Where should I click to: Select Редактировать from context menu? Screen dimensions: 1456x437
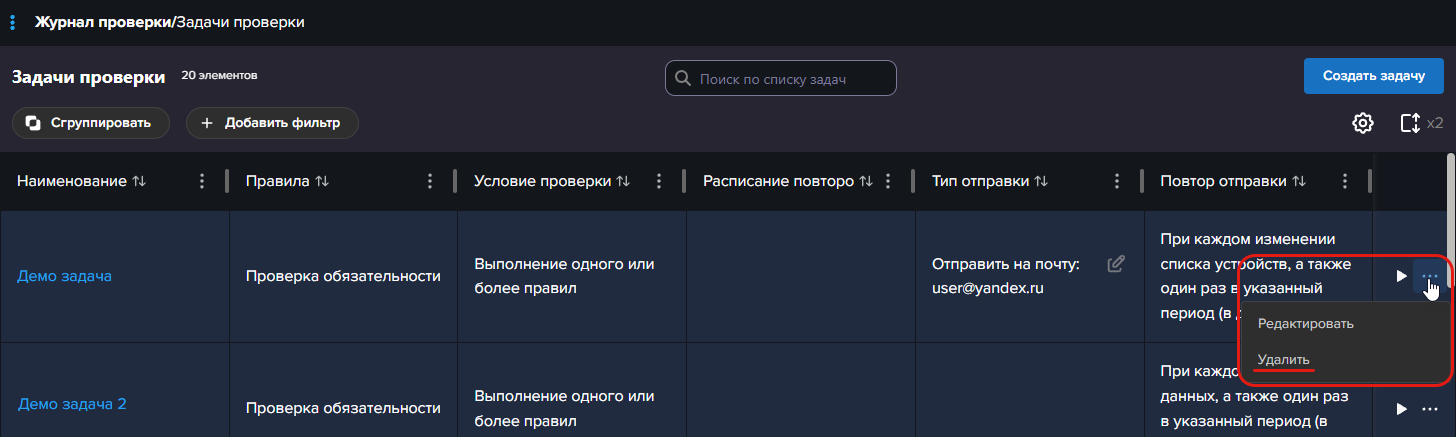(1305, 324)
